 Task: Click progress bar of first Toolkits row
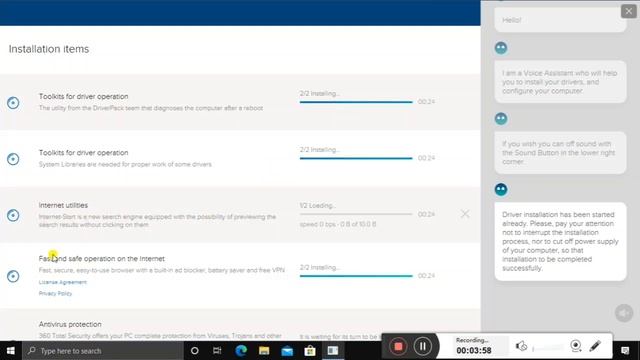(356, 102)
